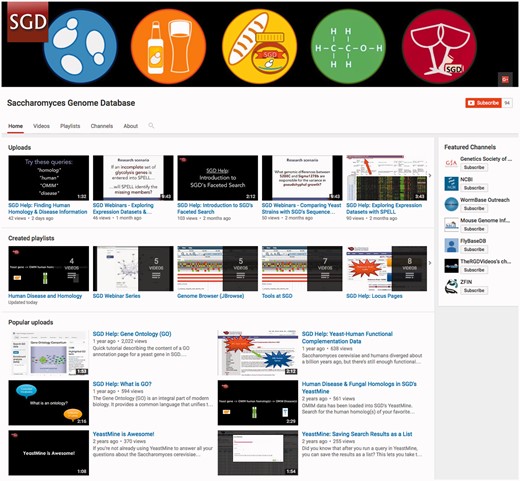
Task: Subscribe to TheRGDVideos channel
Action: (x=474, y=270)
